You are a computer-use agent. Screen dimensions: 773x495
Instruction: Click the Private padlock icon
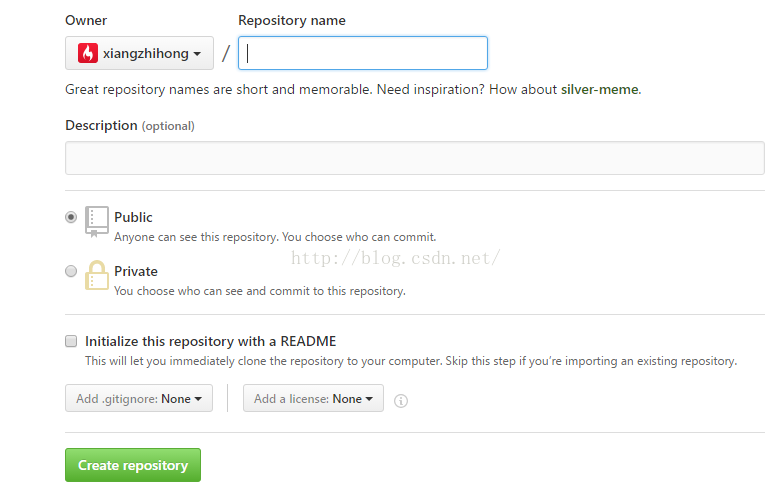97,275
